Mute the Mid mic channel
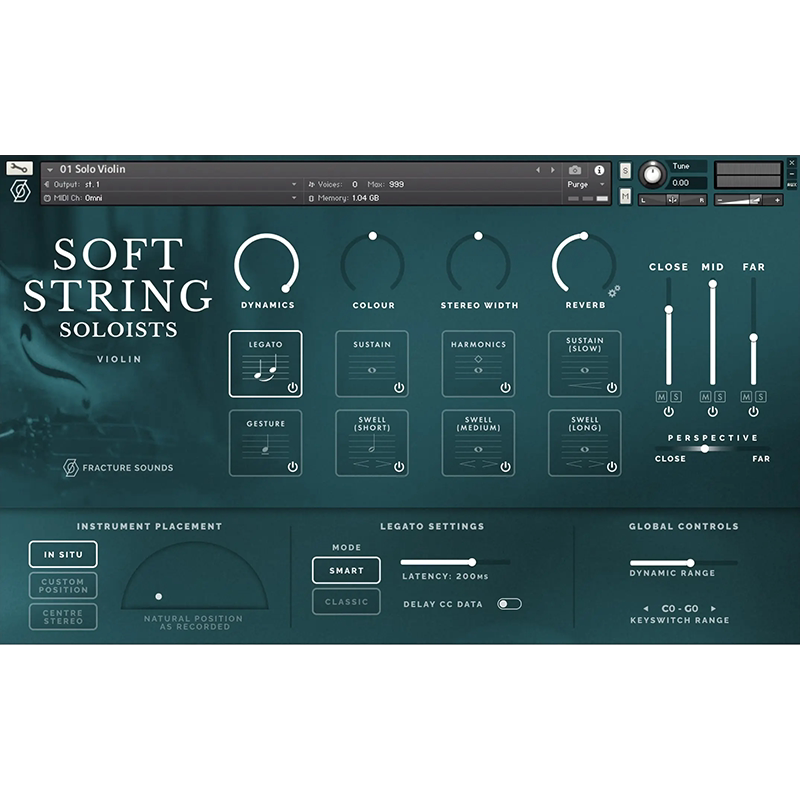Image resolution: width=800 pixels, height=800 pixels. pyautogui.click(x=706, y=396)
